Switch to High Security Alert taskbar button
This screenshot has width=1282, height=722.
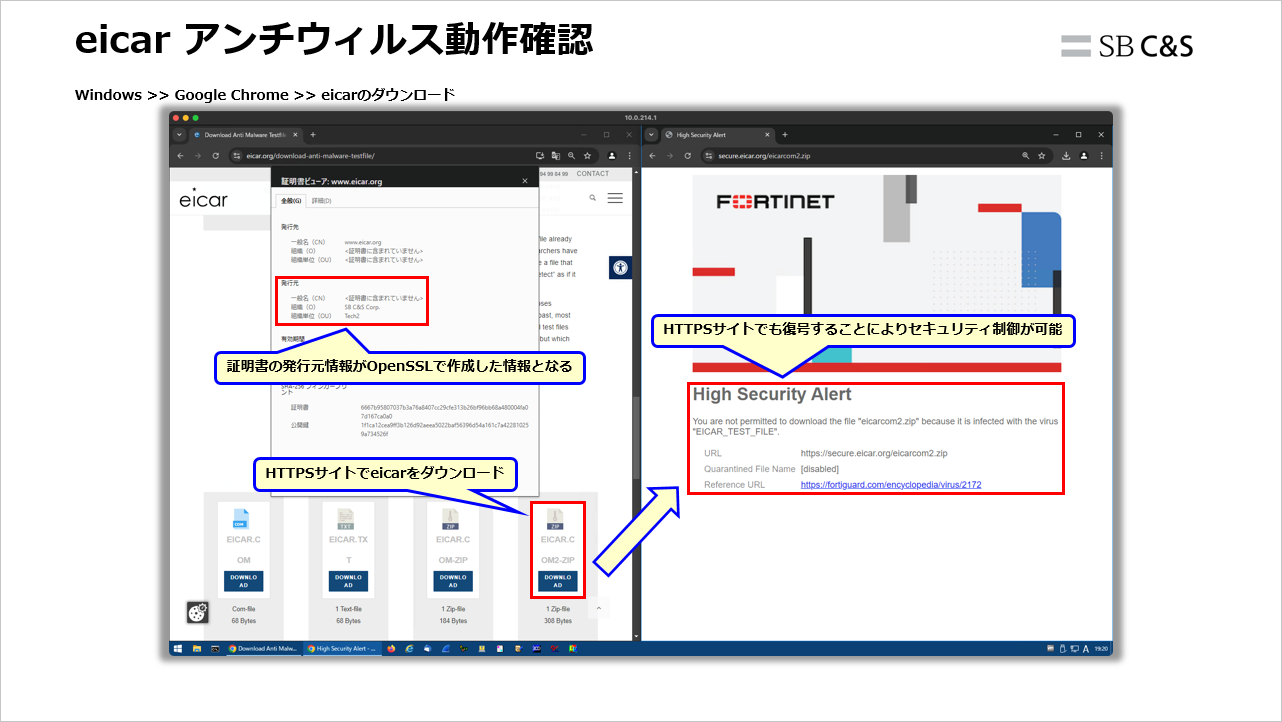[342, 649]
